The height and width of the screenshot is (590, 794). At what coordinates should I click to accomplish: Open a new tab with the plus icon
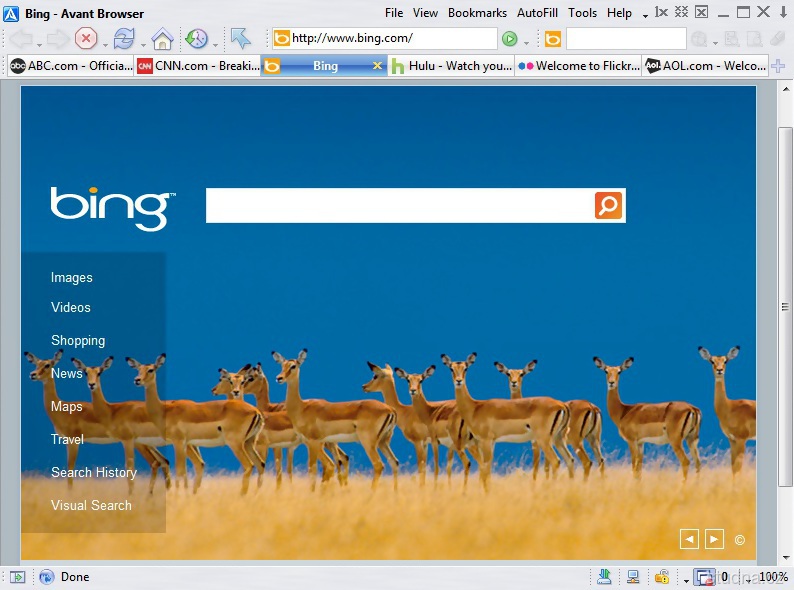778,66
